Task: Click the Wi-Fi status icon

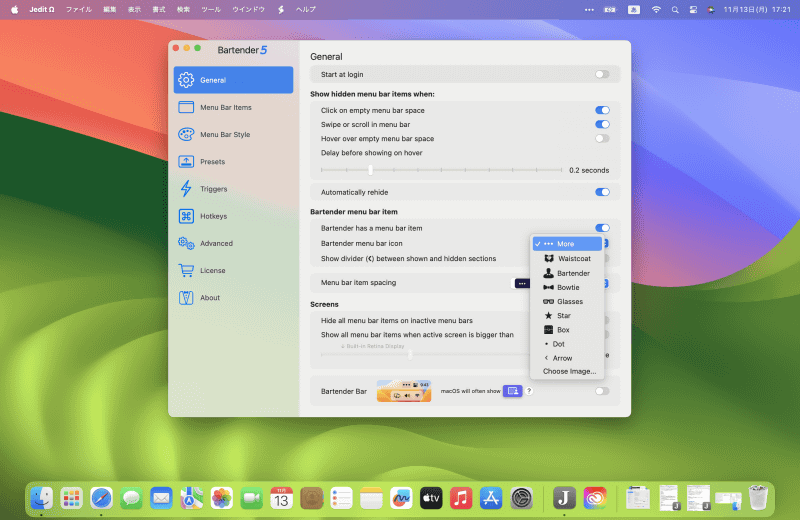Action: (x=656, y=9)
